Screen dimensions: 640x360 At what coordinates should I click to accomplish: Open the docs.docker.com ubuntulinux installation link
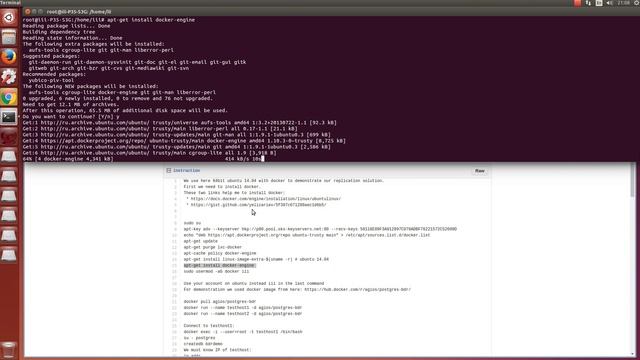(266, 199)
